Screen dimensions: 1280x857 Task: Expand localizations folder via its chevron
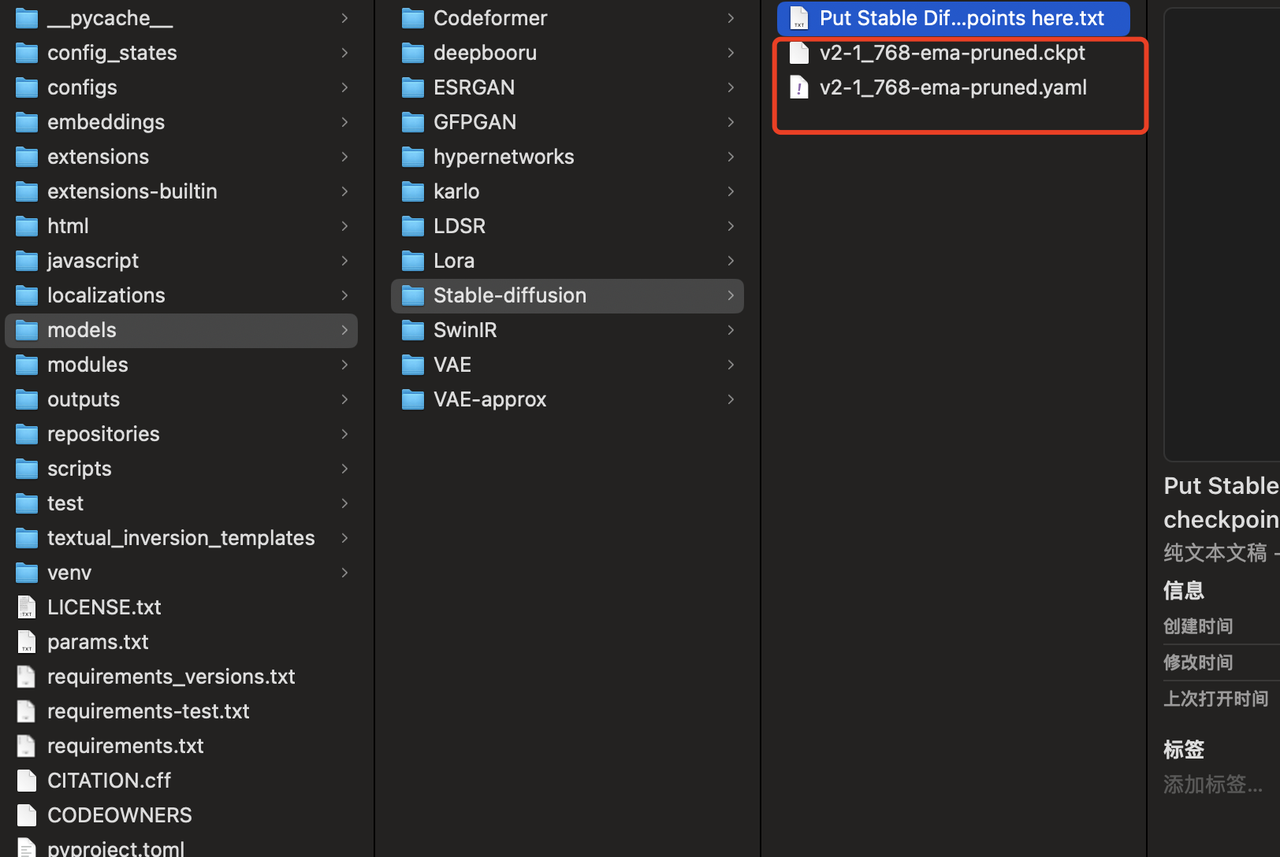[345, 295]
